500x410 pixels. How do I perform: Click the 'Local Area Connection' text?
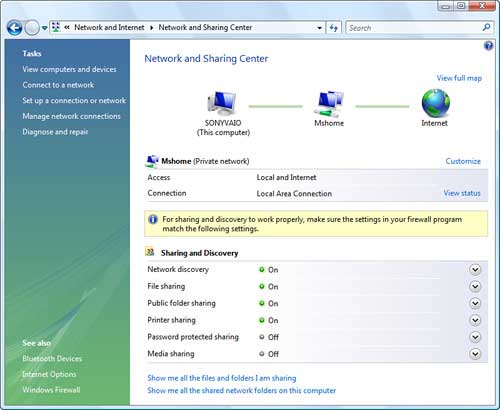click(x=294, y=194)
